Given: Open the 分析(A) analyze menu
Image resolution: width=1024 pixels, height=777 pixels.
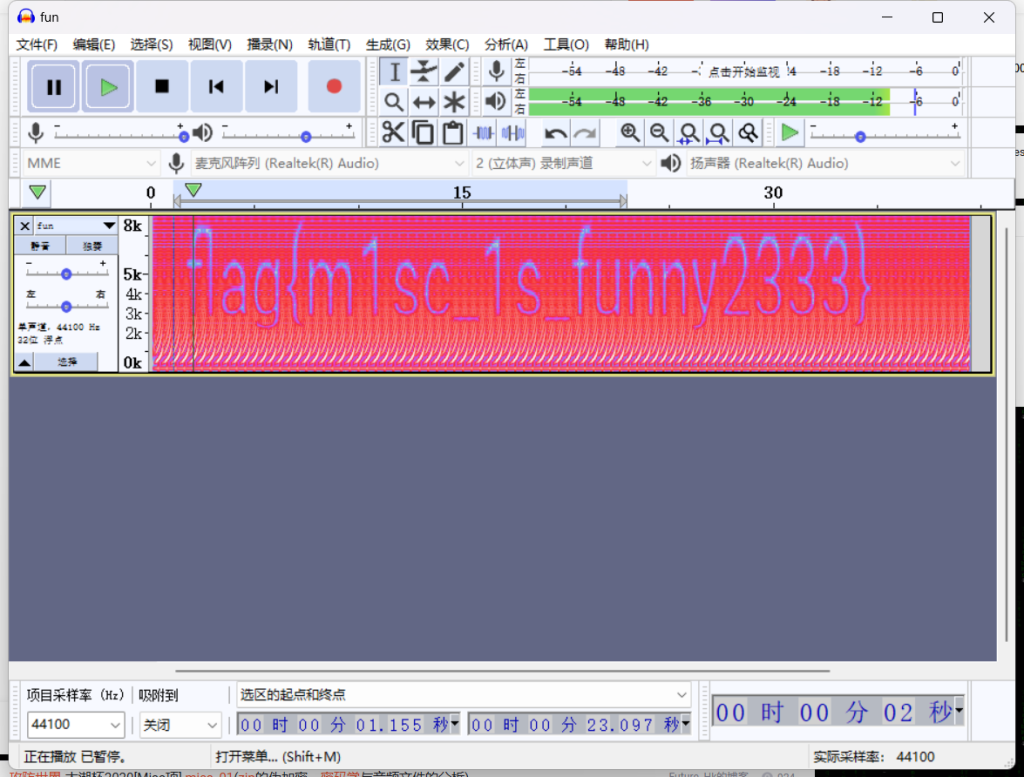Looking at the screenshot, I should coord(505,44).
